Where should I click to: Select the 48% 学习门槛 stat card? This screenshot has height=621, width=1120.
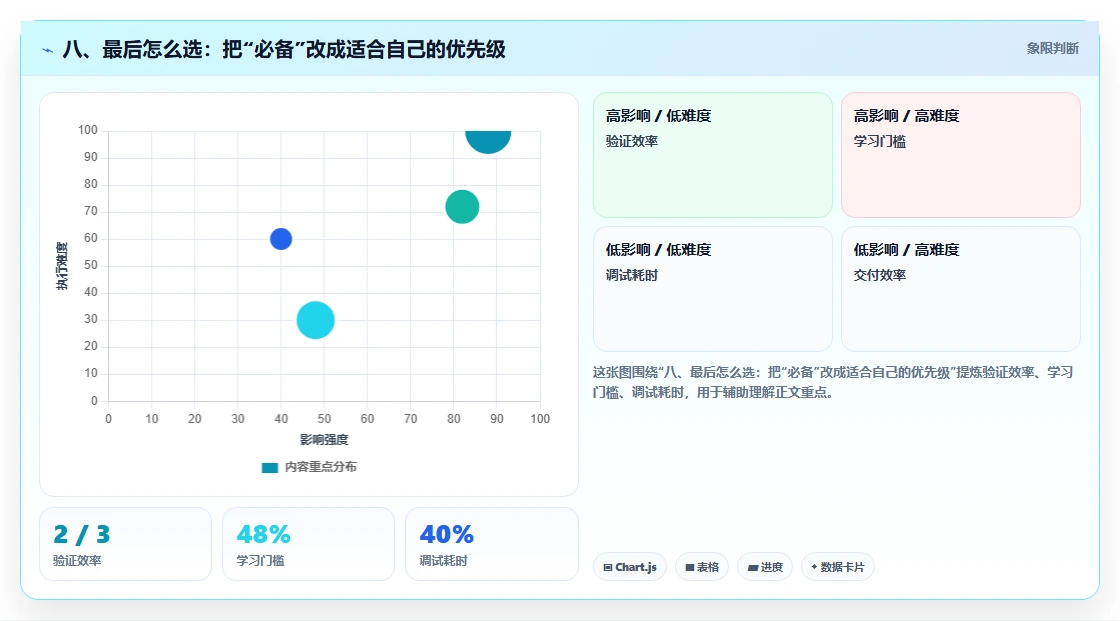pyautogui.click(x=309, y=544)
